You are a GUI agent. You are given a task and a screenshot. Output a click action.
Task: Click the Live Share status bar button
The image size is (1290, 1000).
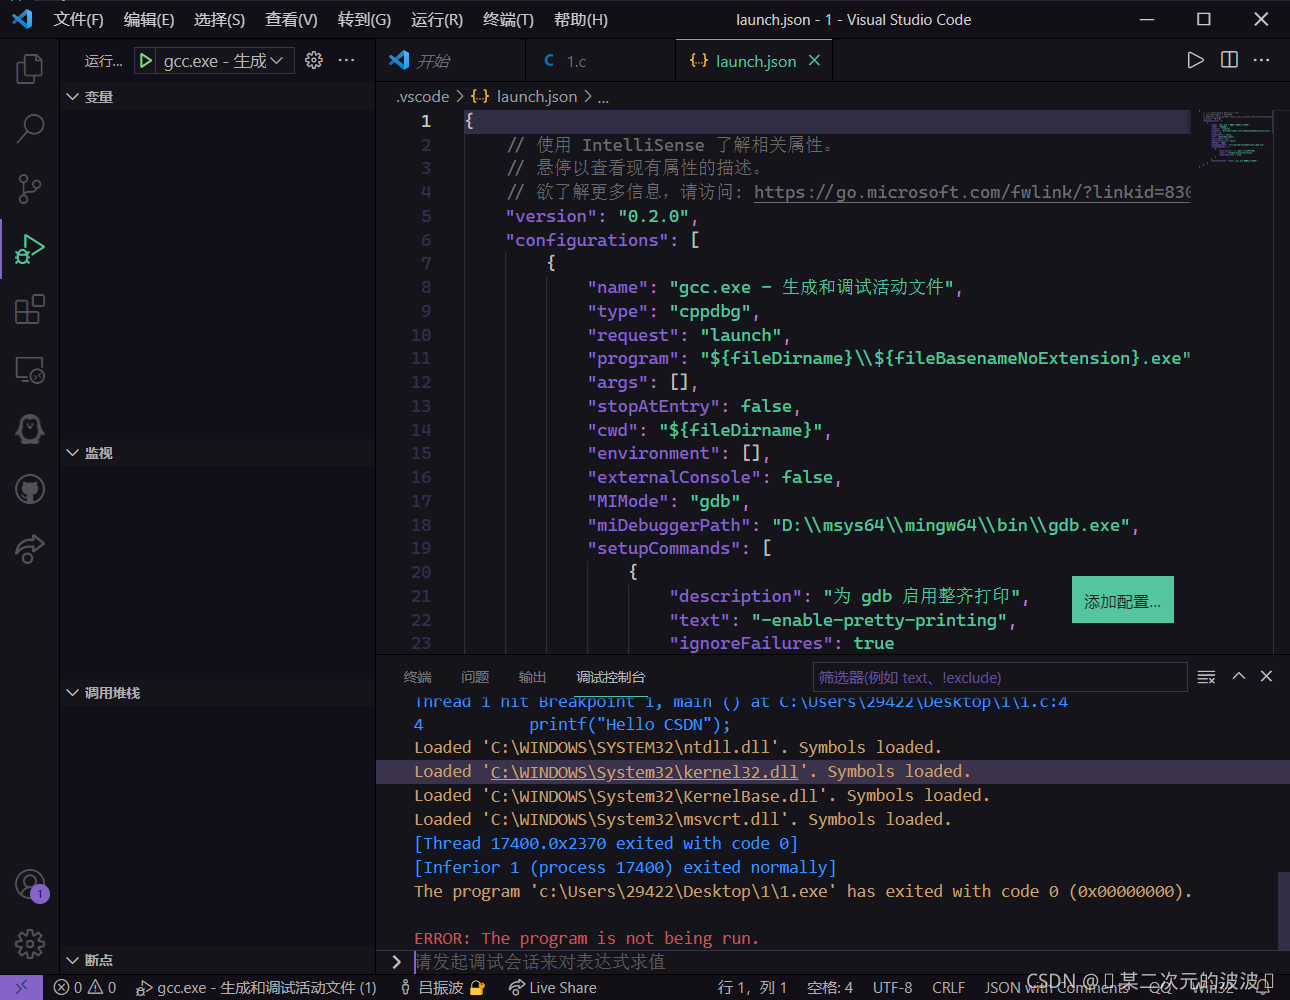[x=552, y=988]
